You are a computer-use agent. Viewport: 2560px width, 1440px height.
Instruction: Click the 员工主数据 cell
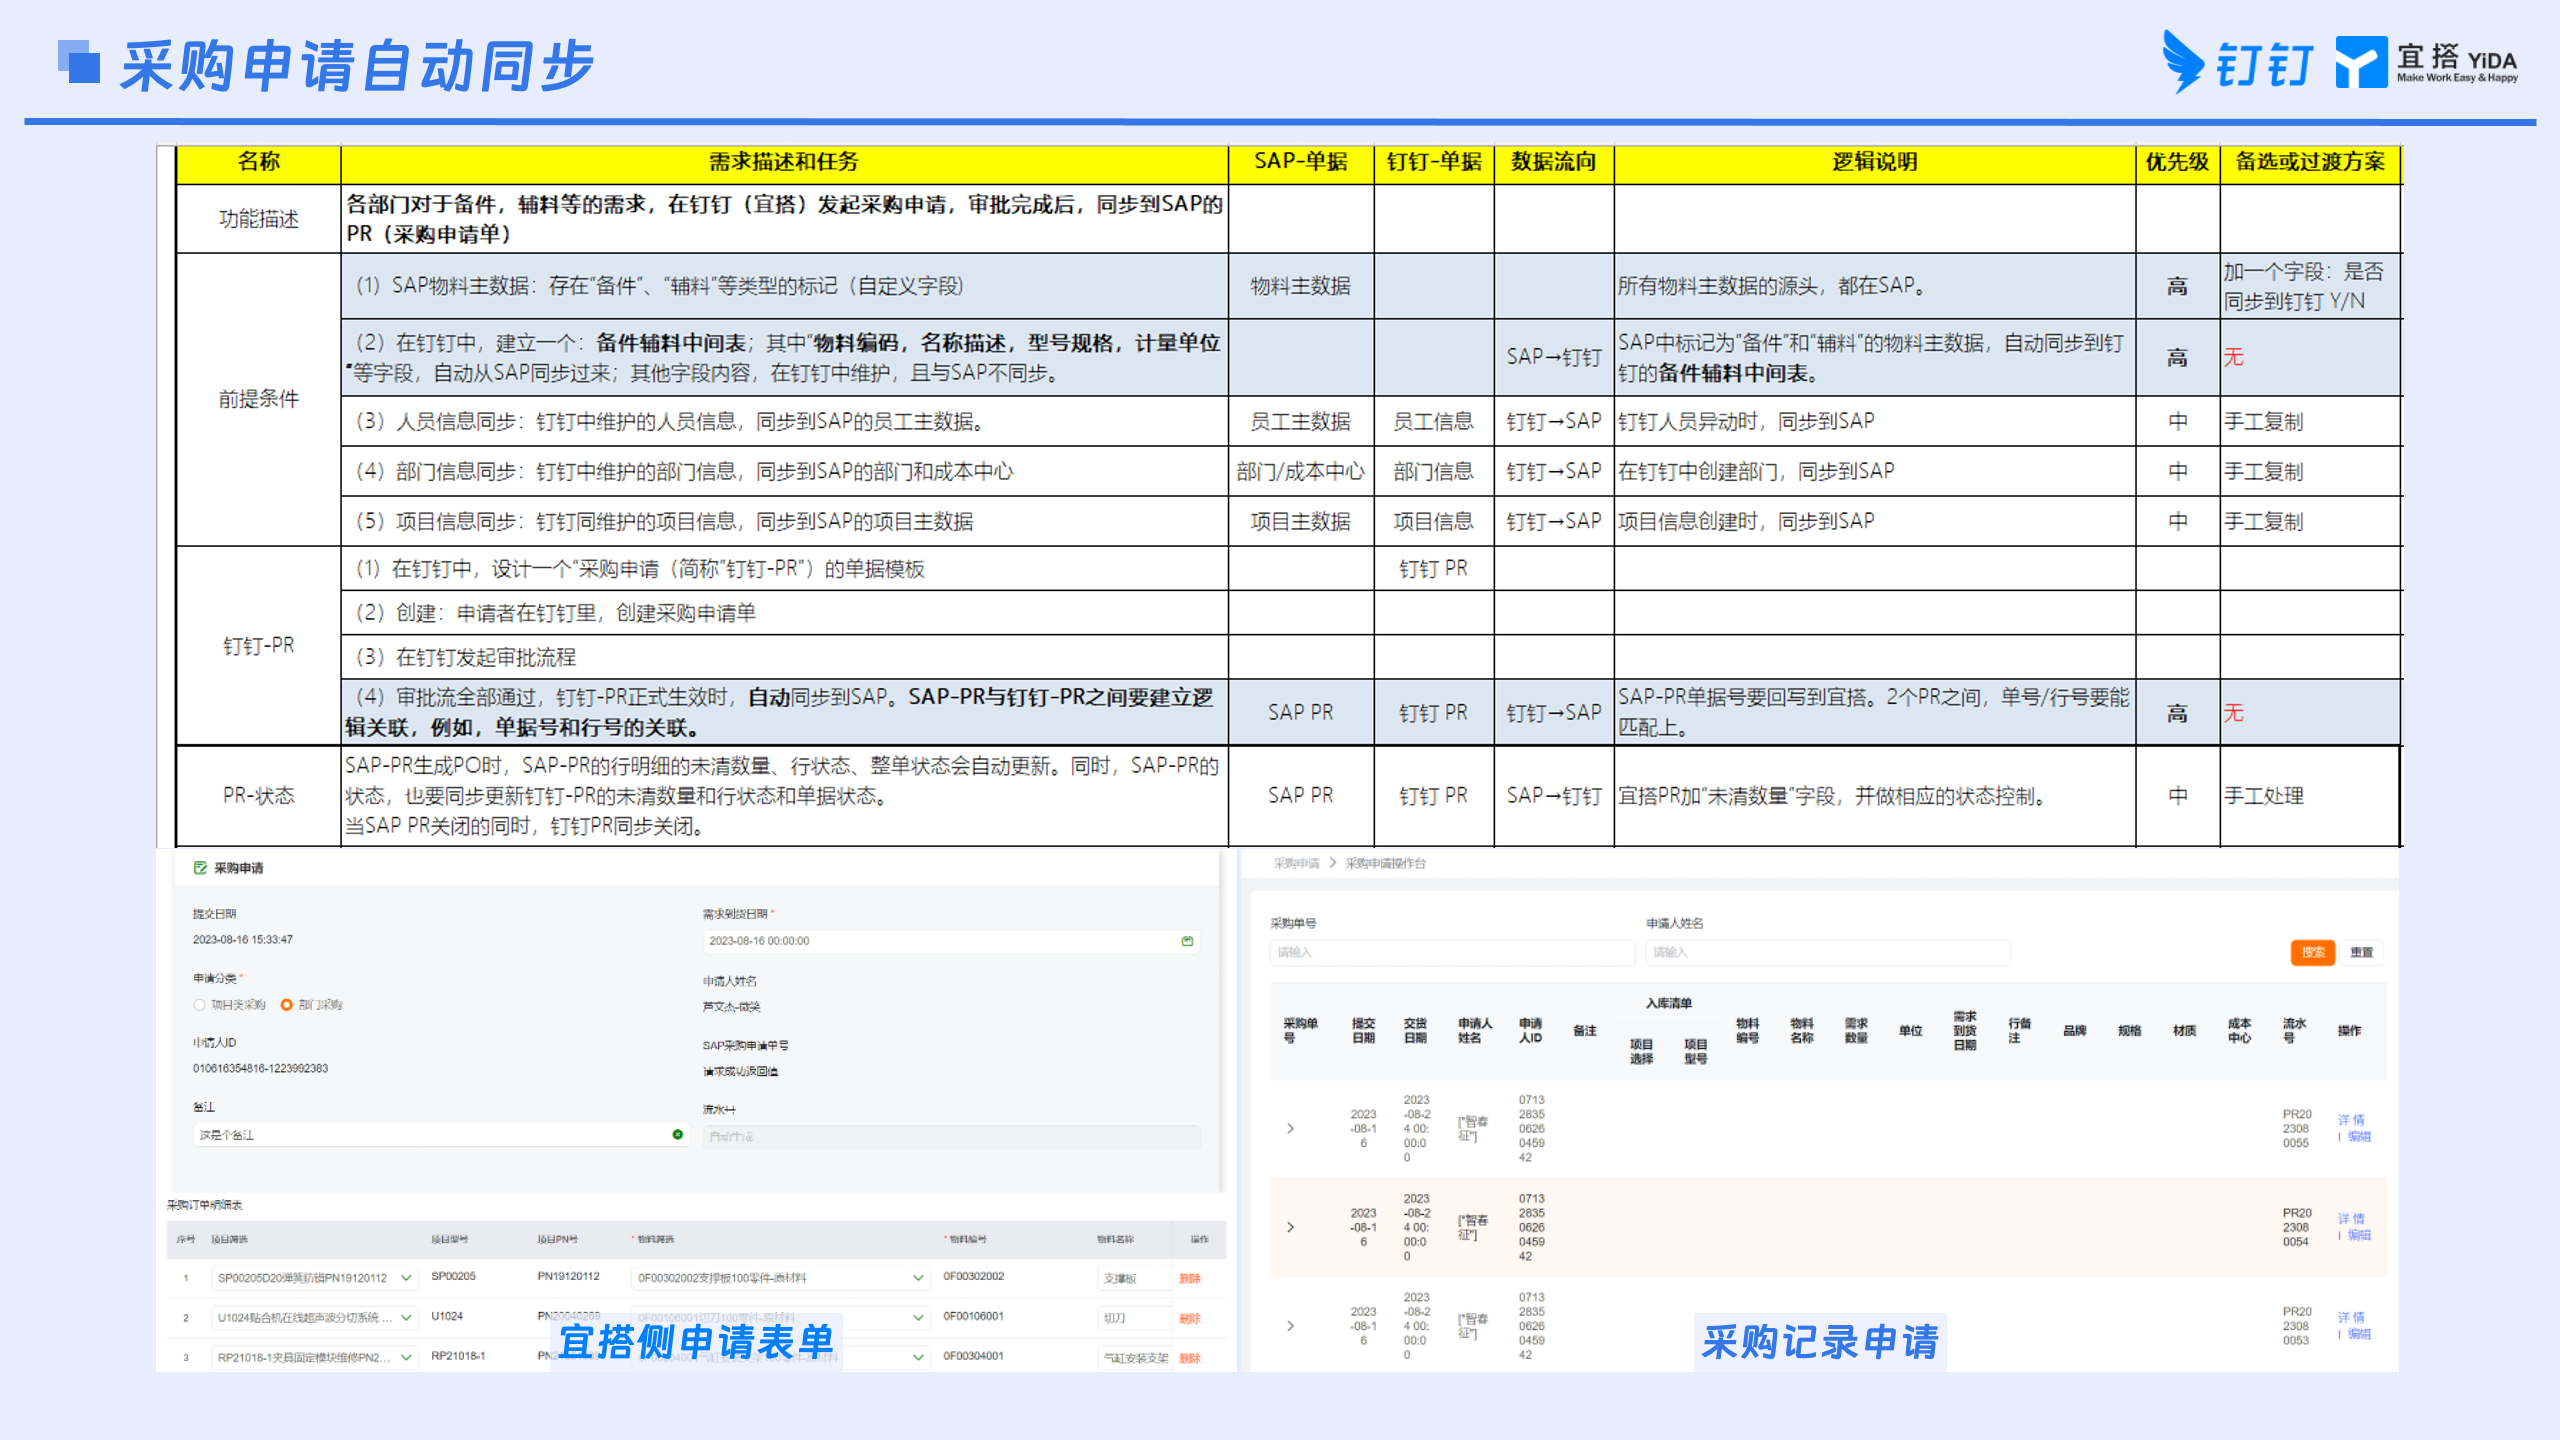(1300, 422)
